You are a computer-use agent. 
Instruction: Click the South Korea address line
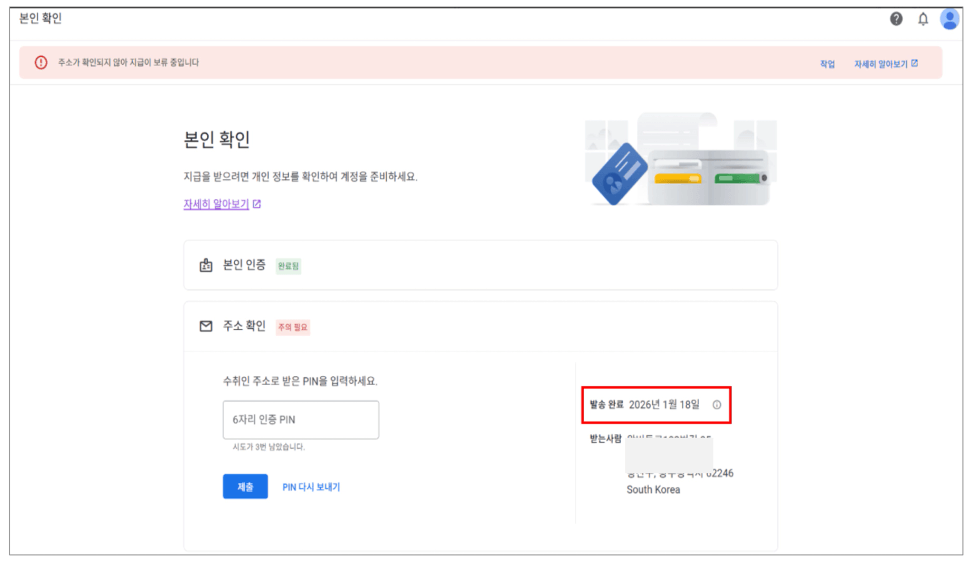point(653,490)
